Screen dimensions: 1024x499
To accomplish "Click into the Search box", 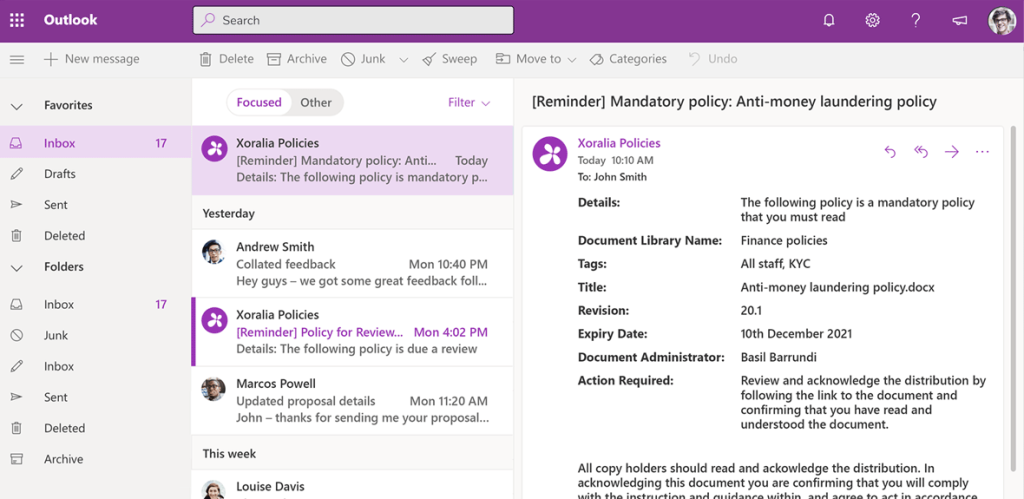I will 353,20.
